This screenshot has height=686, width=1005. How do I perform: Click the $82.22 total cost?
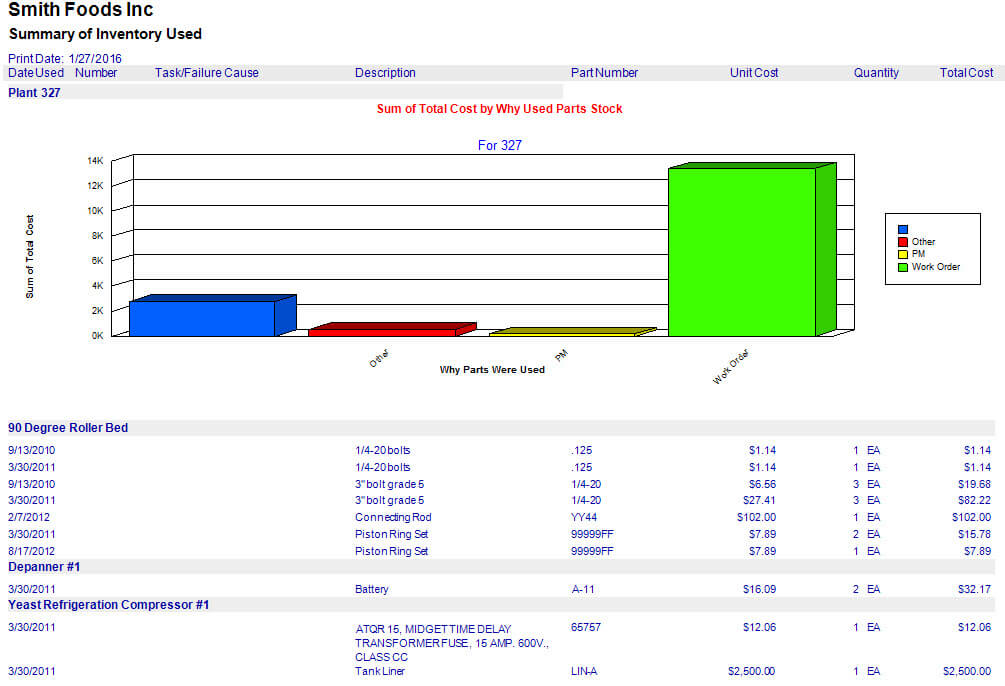point(975,500)
